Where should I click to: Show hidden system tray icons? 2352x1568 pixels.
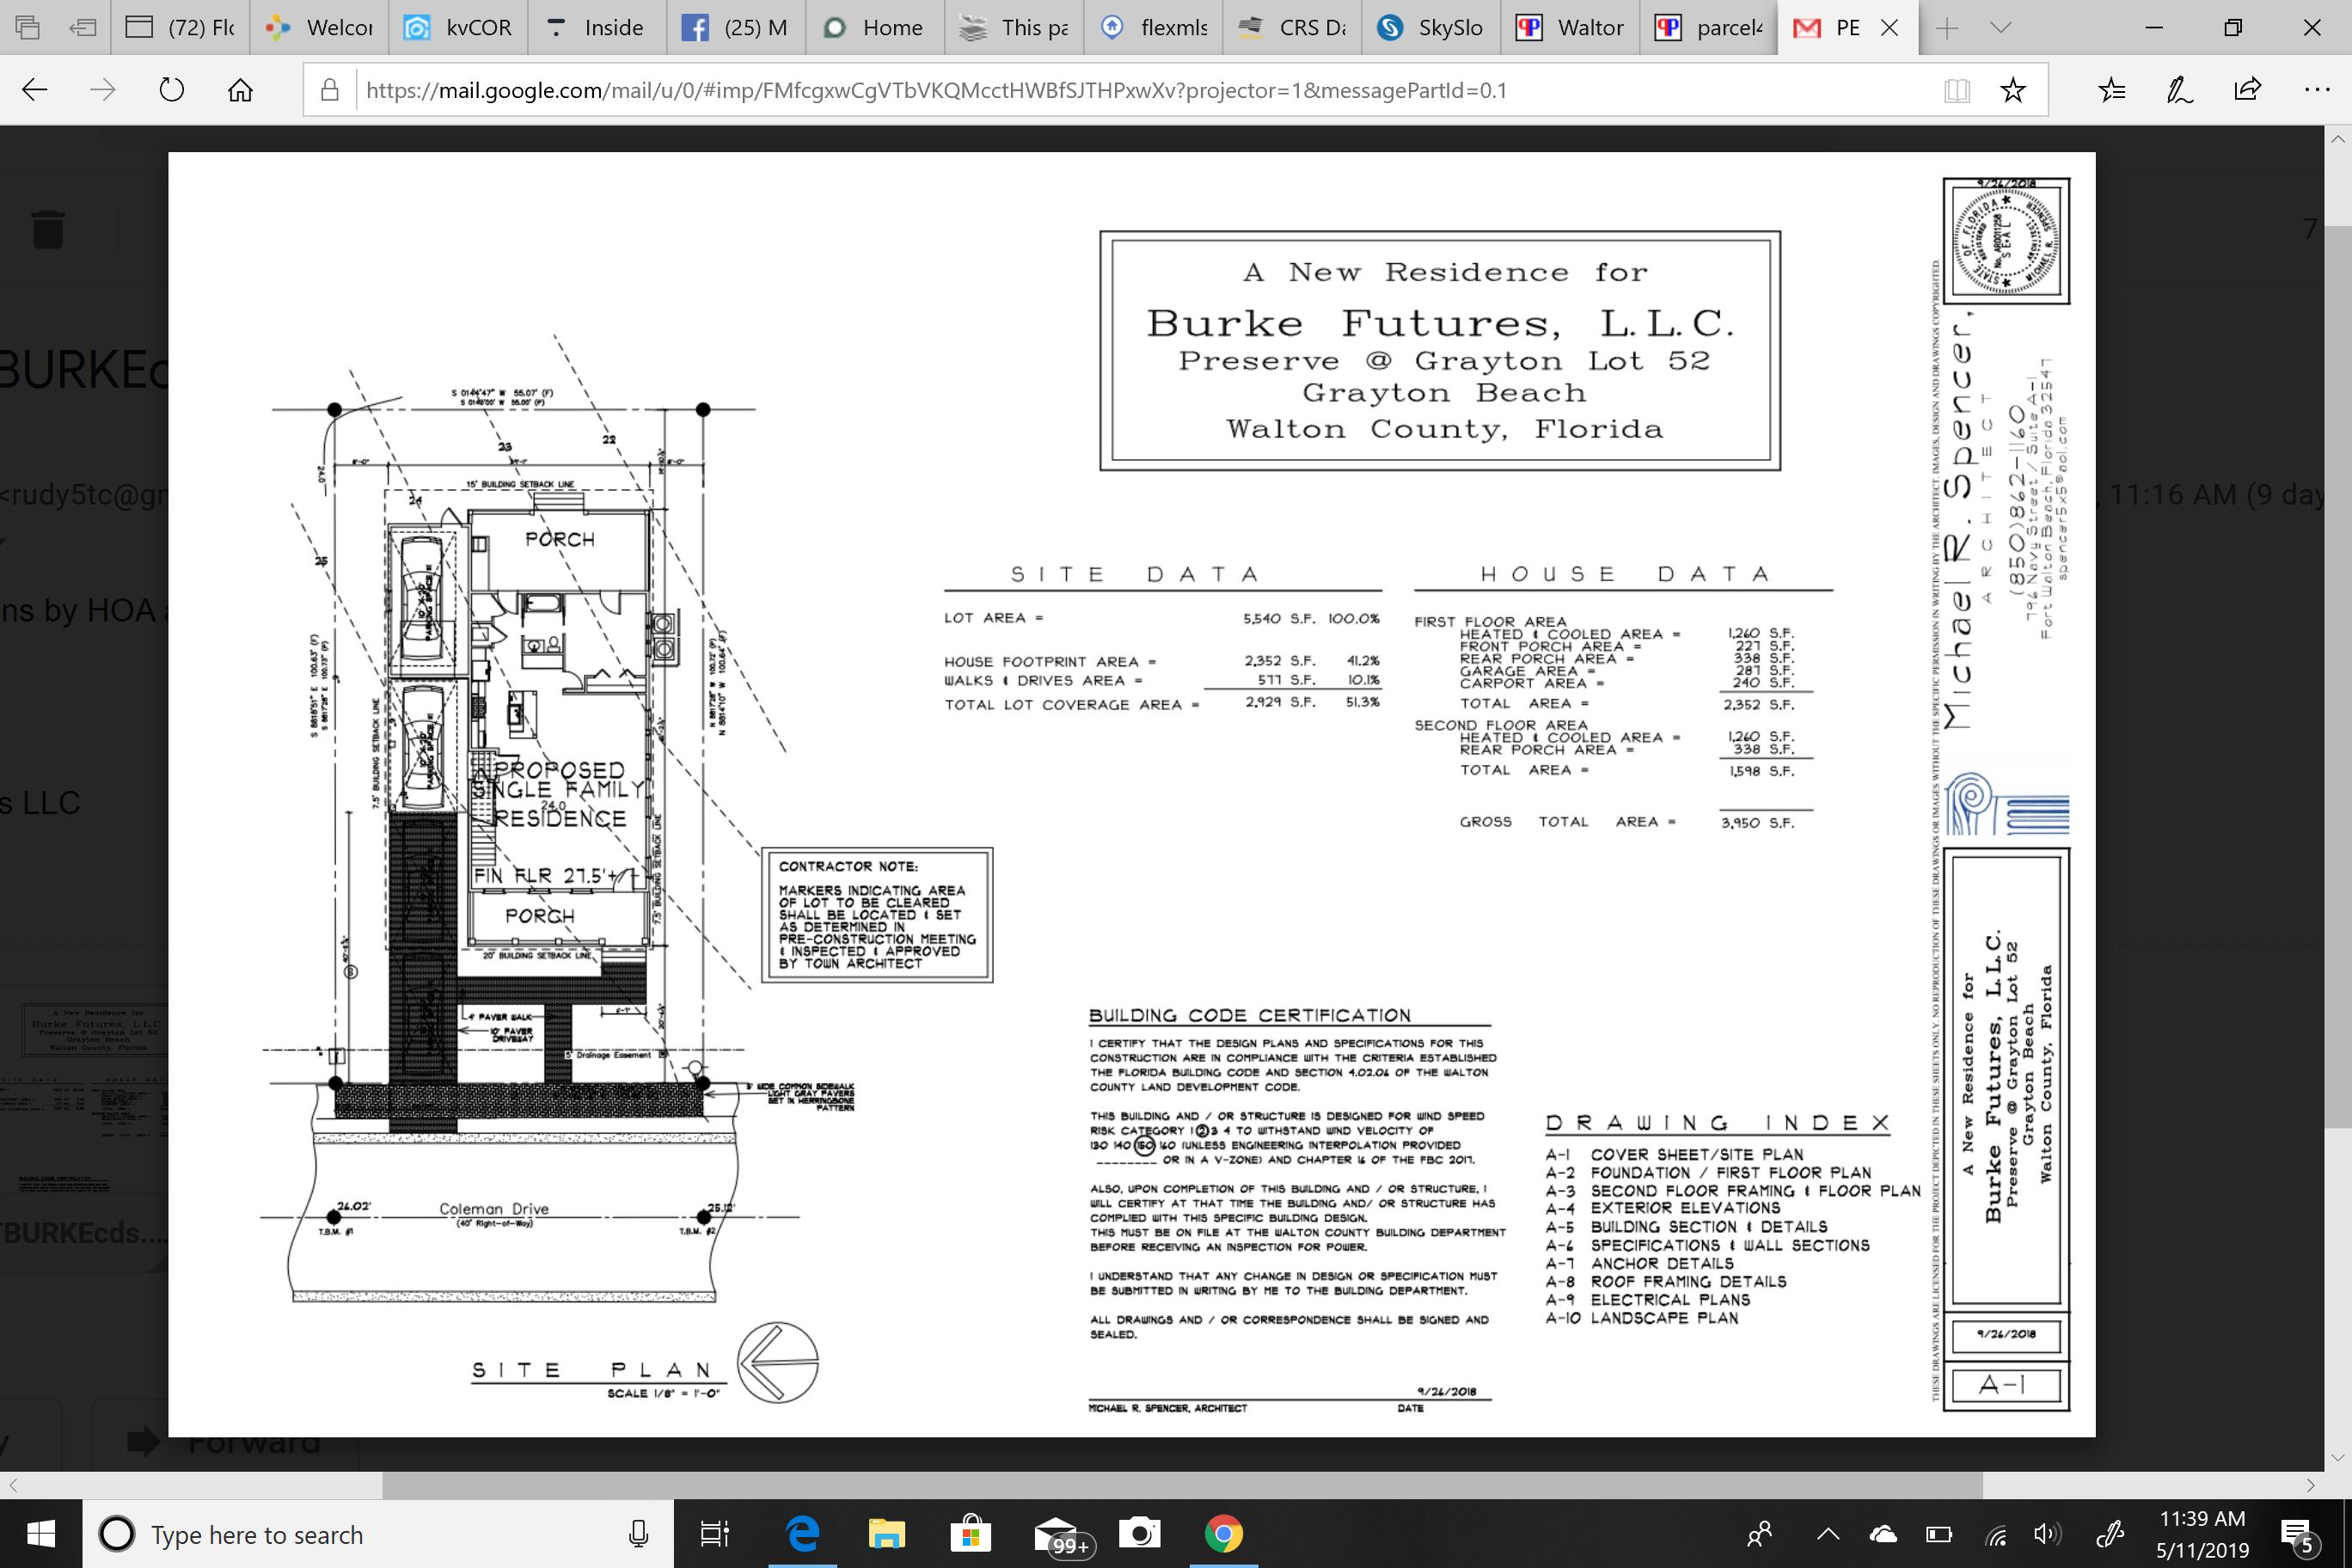tap(1827, 1534)
